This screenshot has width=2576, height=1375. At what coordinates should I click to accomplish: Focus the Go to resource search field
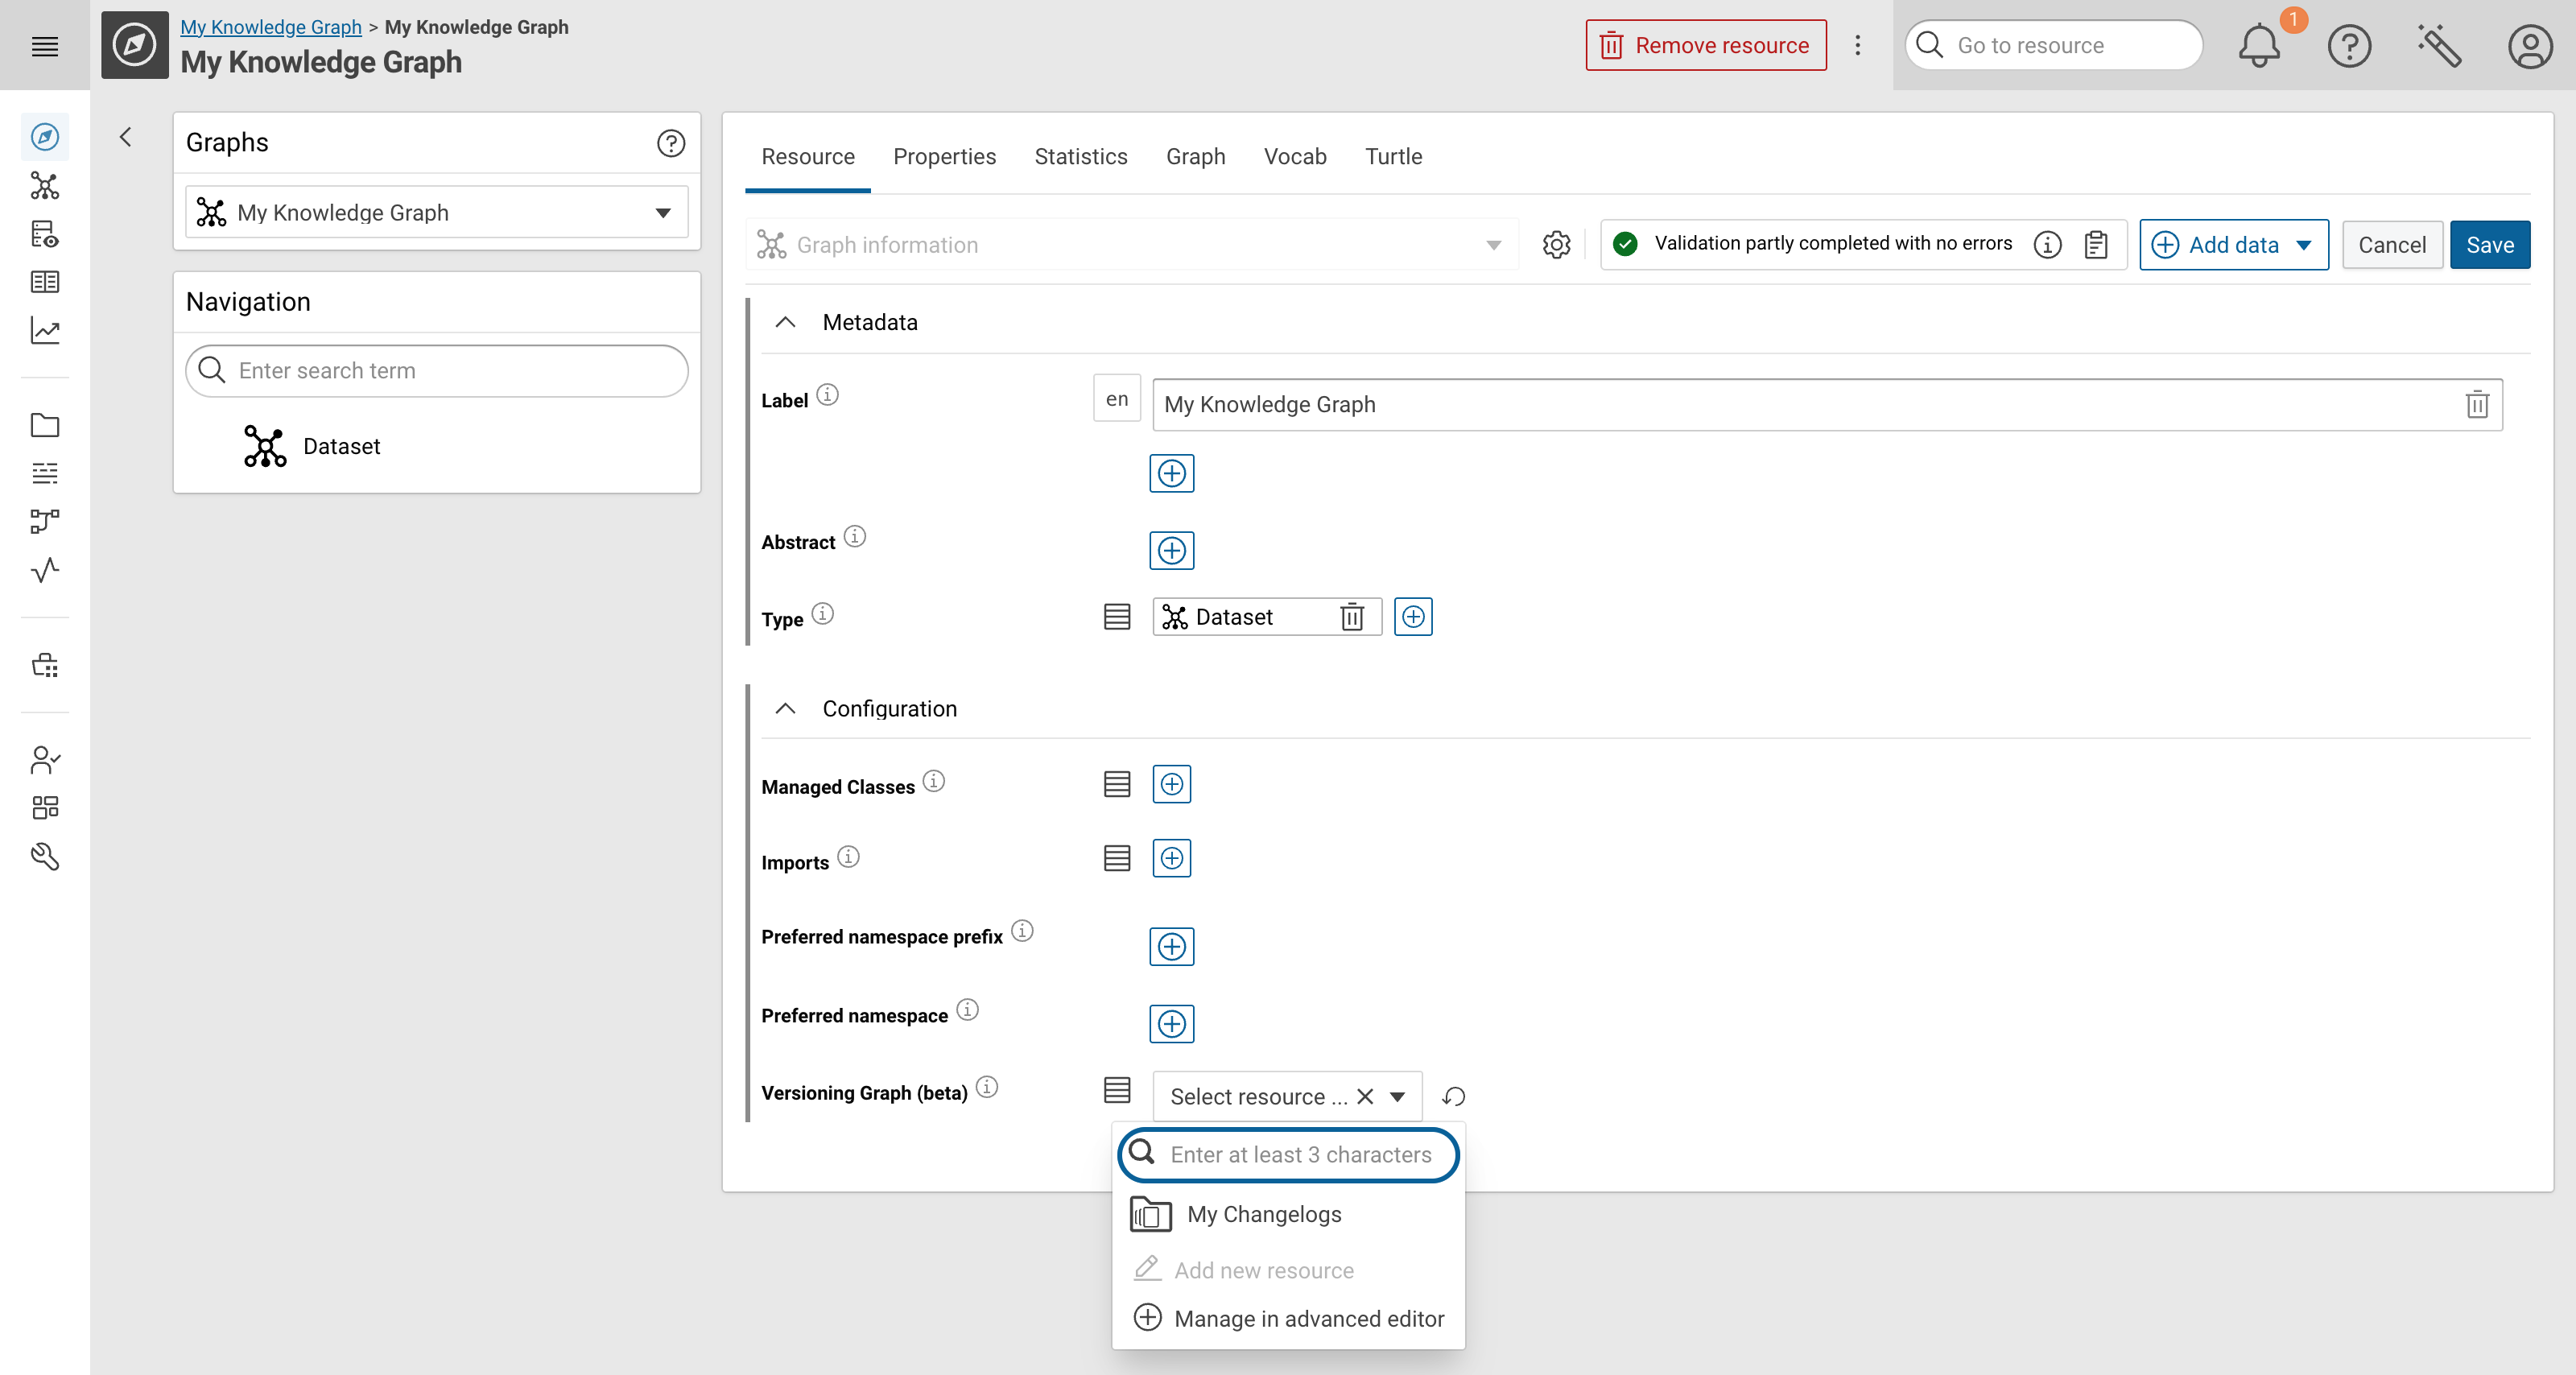point(2054,46)
